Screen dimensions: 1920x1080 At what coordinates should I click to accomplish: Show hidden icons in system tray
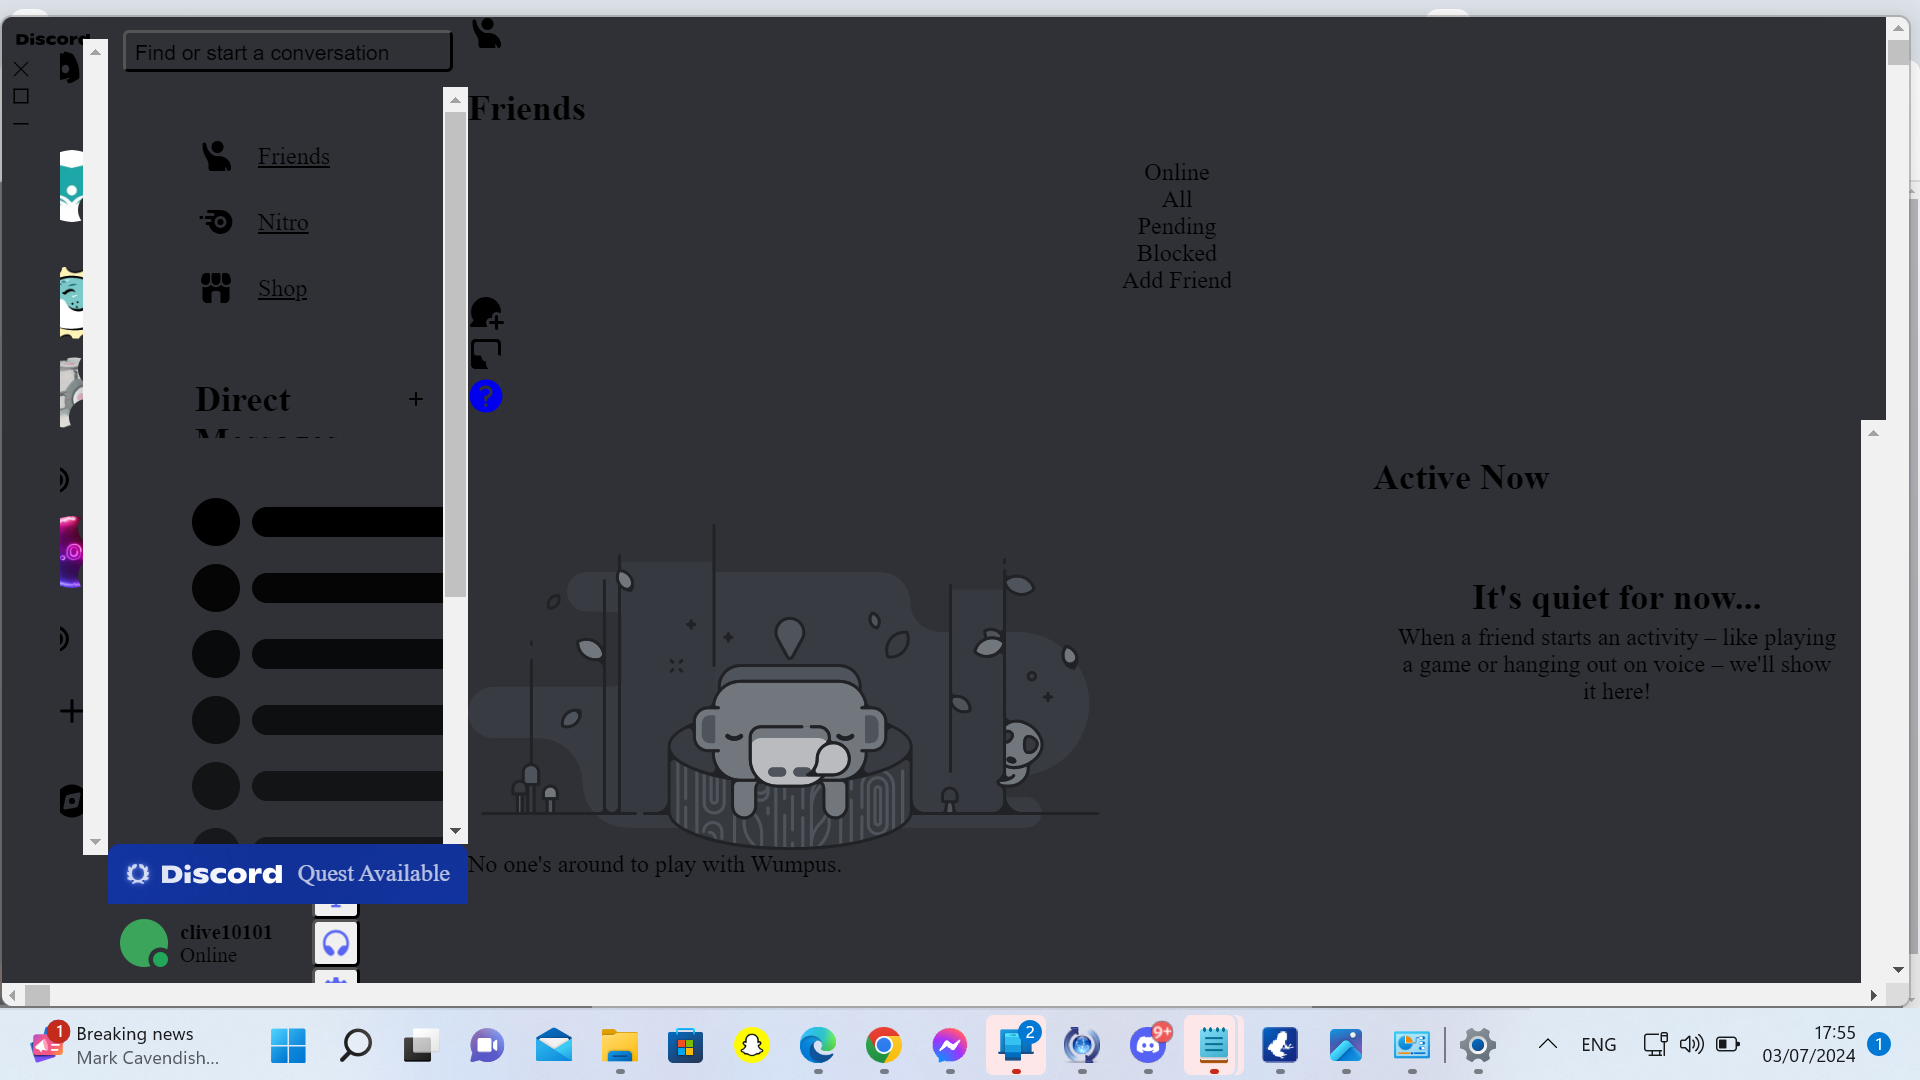pos(1547,1044)
